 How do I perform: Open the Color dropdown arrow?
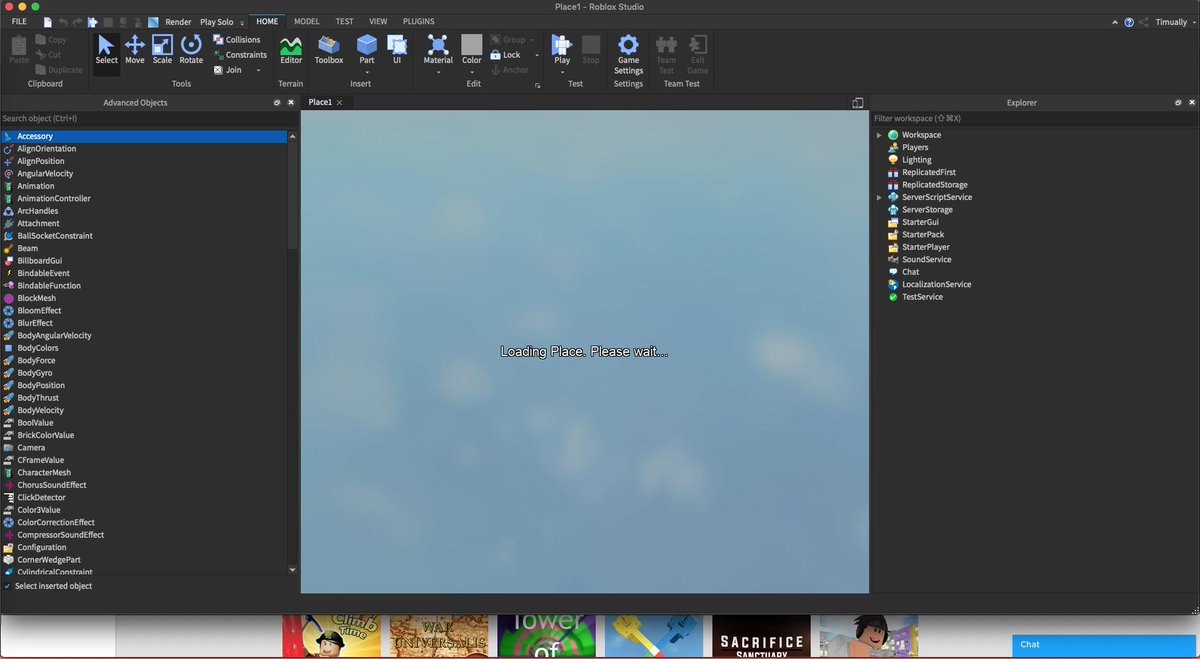pos(472,72)
